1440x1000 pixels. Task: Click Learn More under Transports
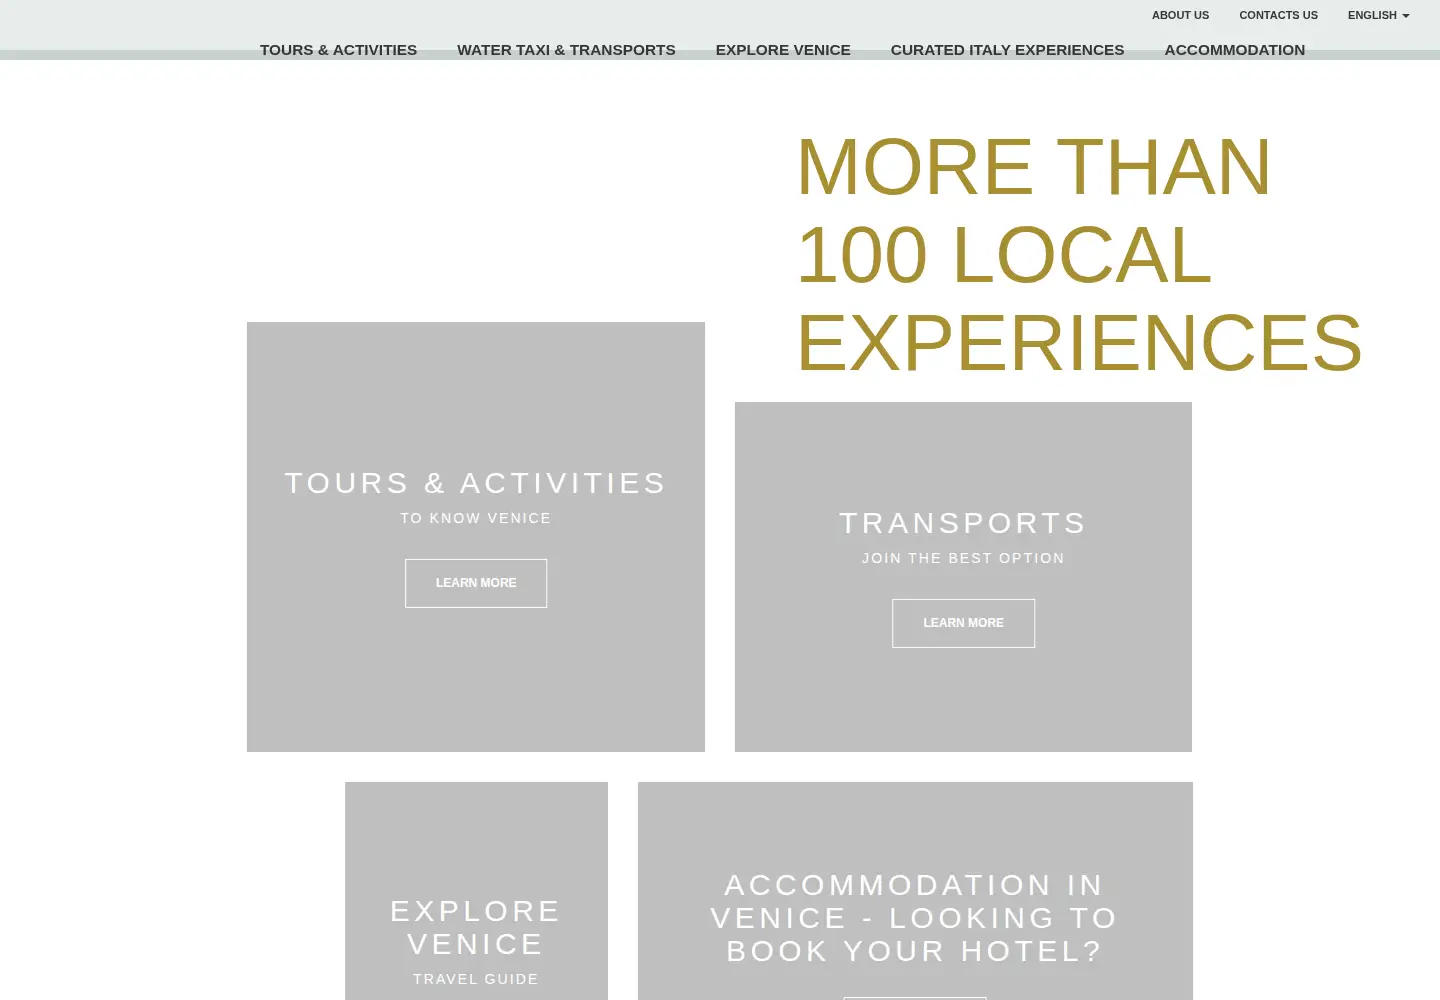pyautogui.click(x=963, y=623)
